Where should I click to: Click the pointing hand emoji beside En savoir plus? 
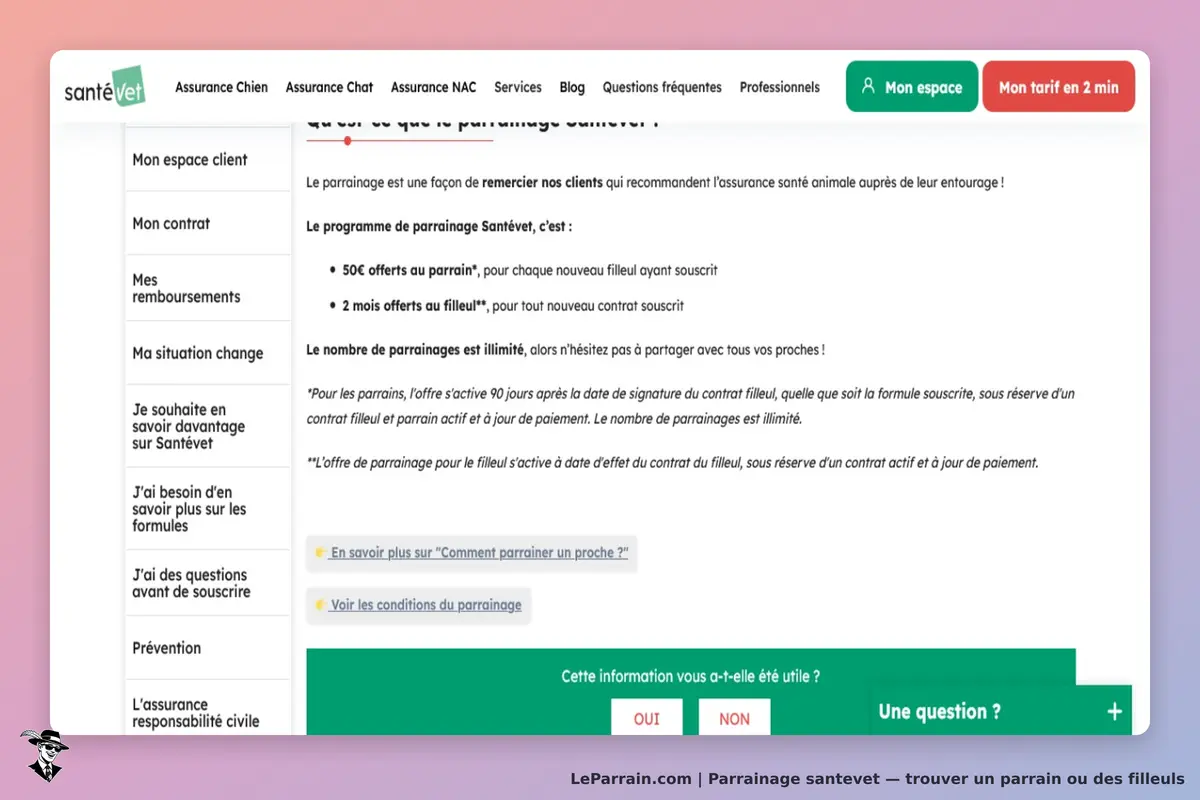tap(320, 553)
